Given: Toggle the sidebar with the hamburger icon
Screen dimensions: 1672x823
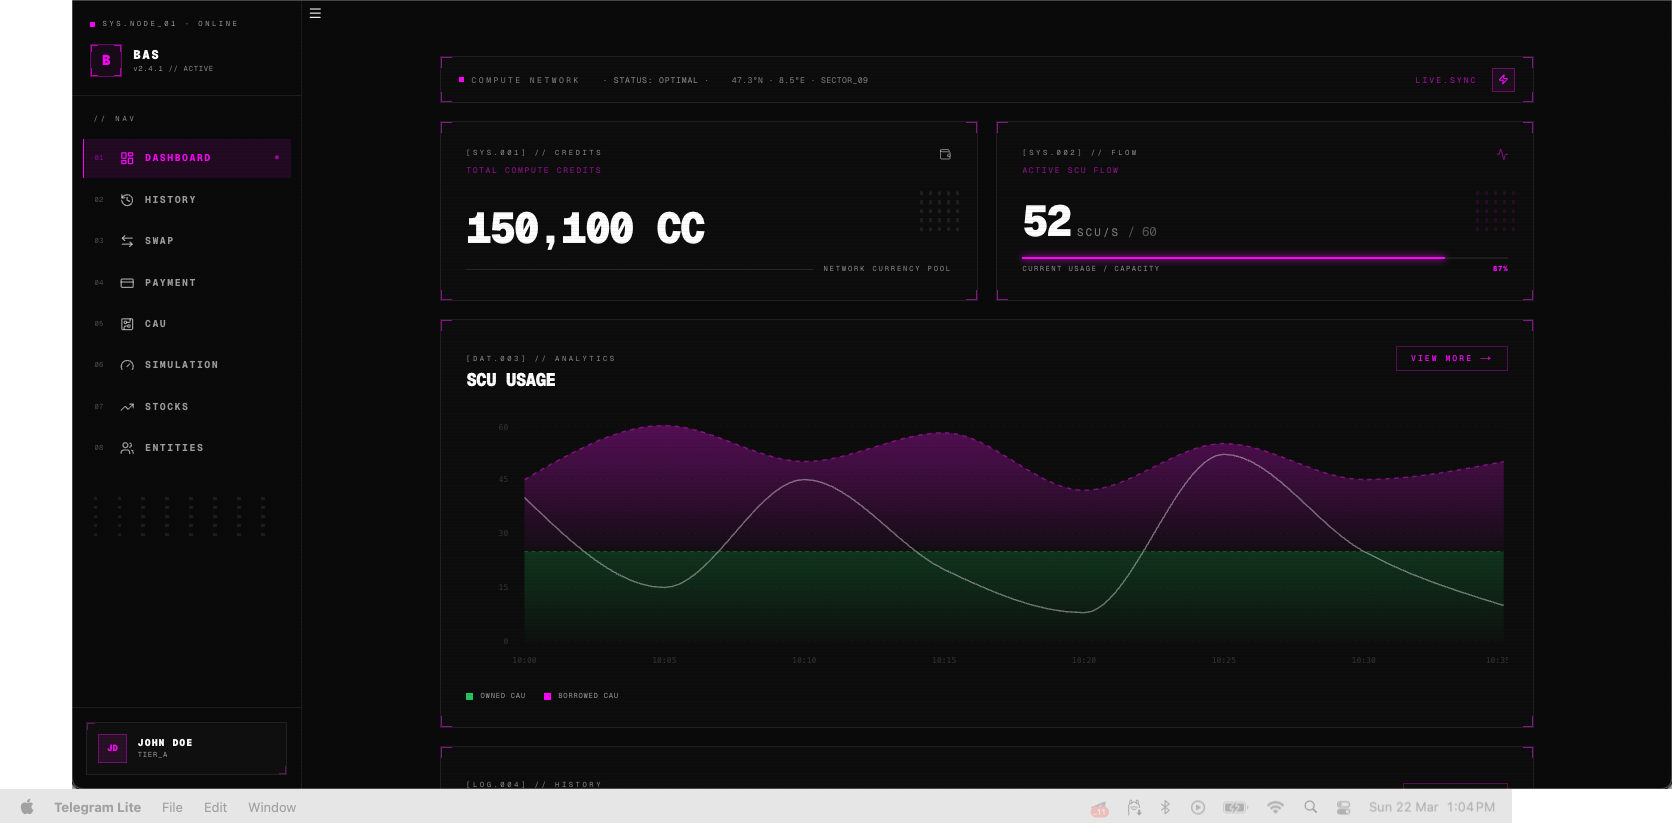Looking at the screenshot, I should tap(315, 14).
